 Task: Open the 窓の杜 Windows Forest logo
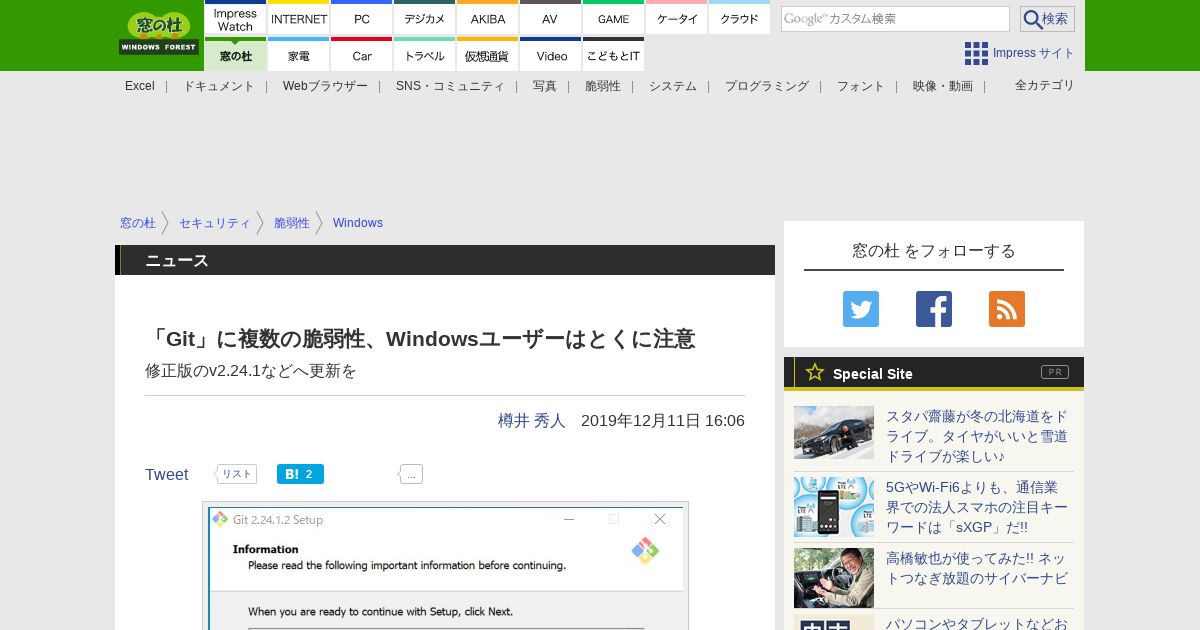click(159, 34)
